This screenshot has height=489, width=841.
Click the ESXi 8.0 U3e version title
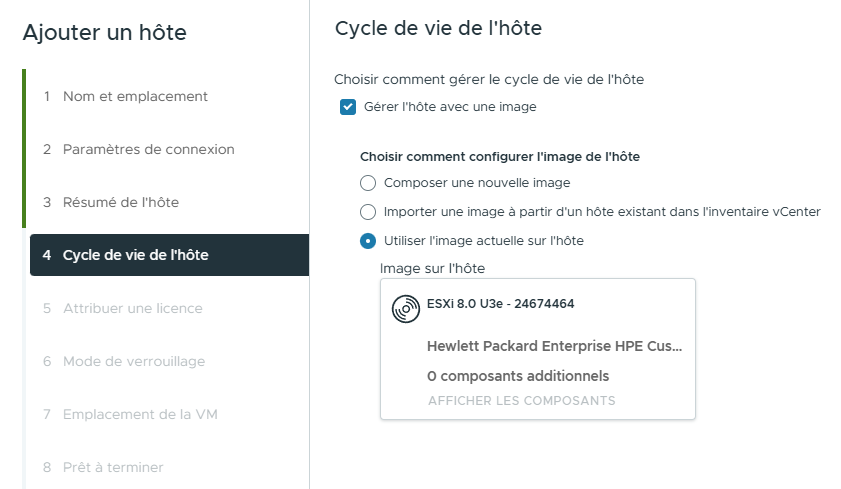[x=500, y=304]
